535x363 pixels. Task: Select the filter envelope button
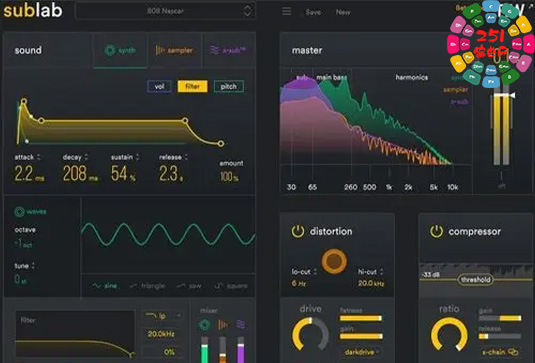coord(192,86)
